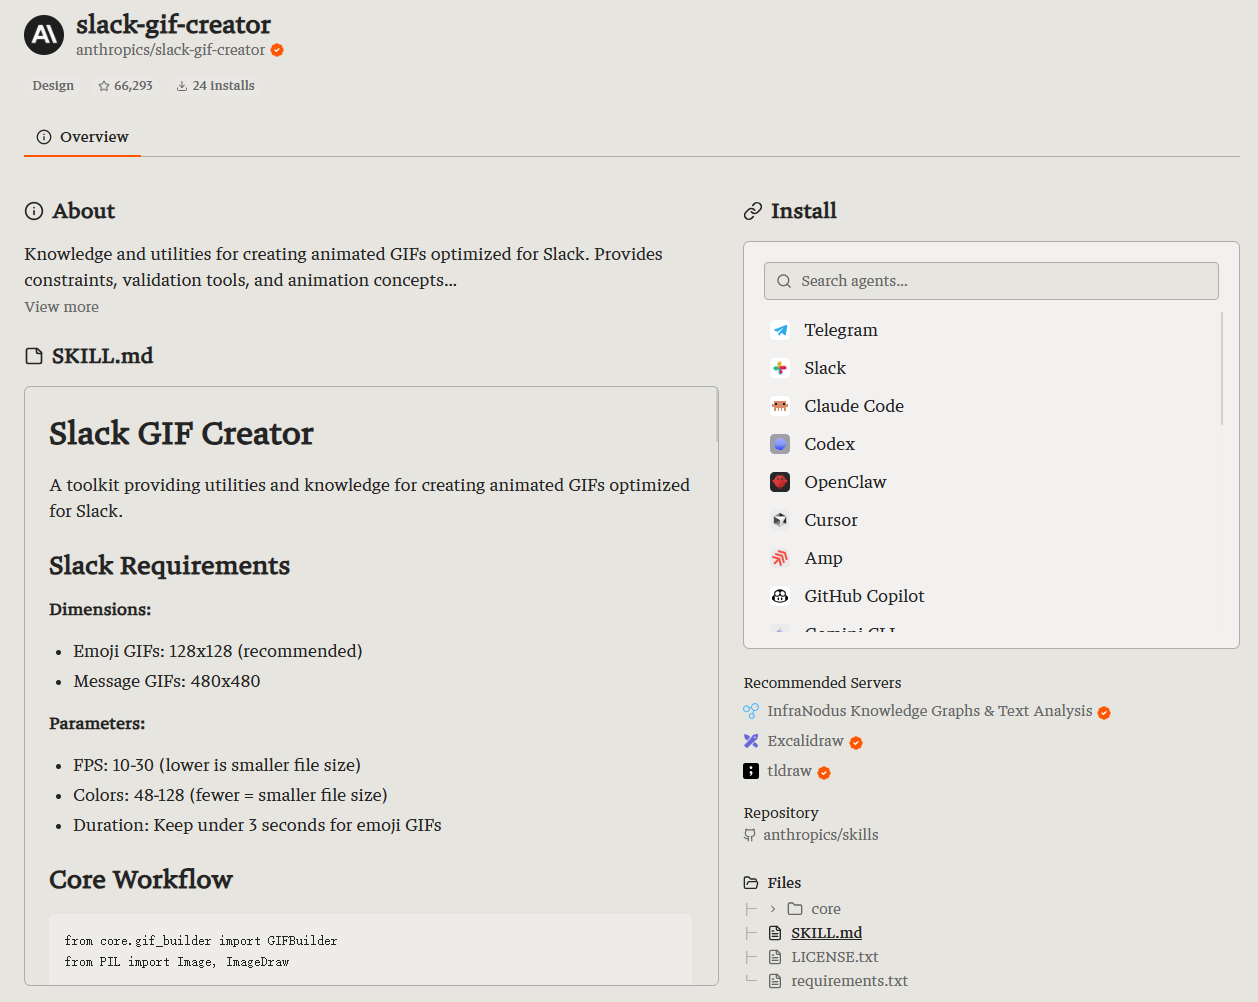This screenshot has width=1258, height=1002.
Task: Click the agent list scrollbar
Action: pyautogui.click(x=1222, y=368)
